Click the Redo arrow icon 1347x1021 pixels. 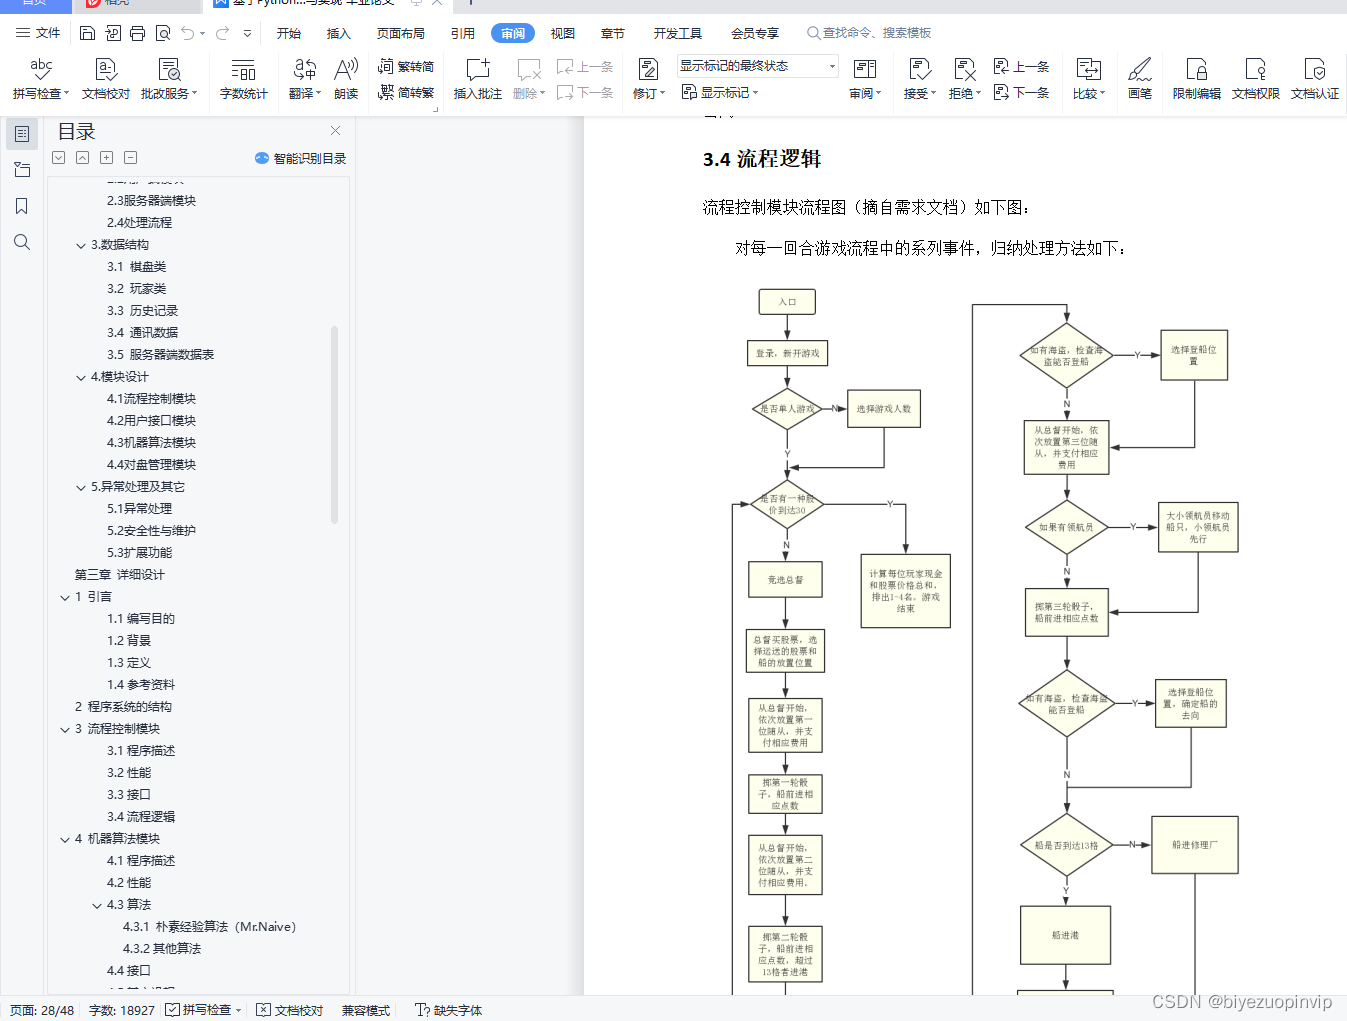coord(222,33)
